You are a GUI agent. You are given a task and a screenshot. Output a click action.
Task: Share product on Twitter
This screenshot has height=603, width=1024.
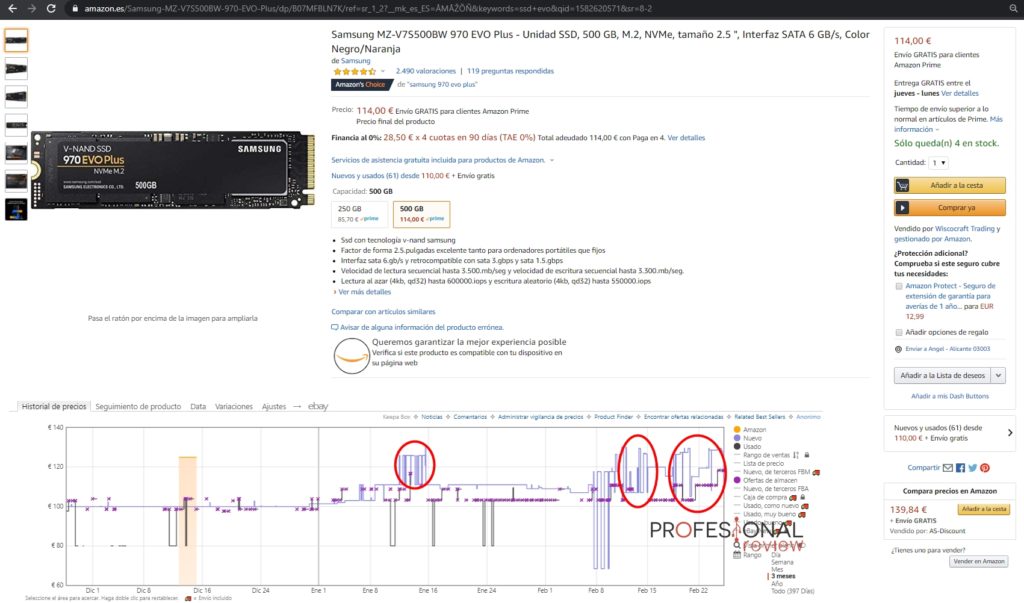coord(972,468)
